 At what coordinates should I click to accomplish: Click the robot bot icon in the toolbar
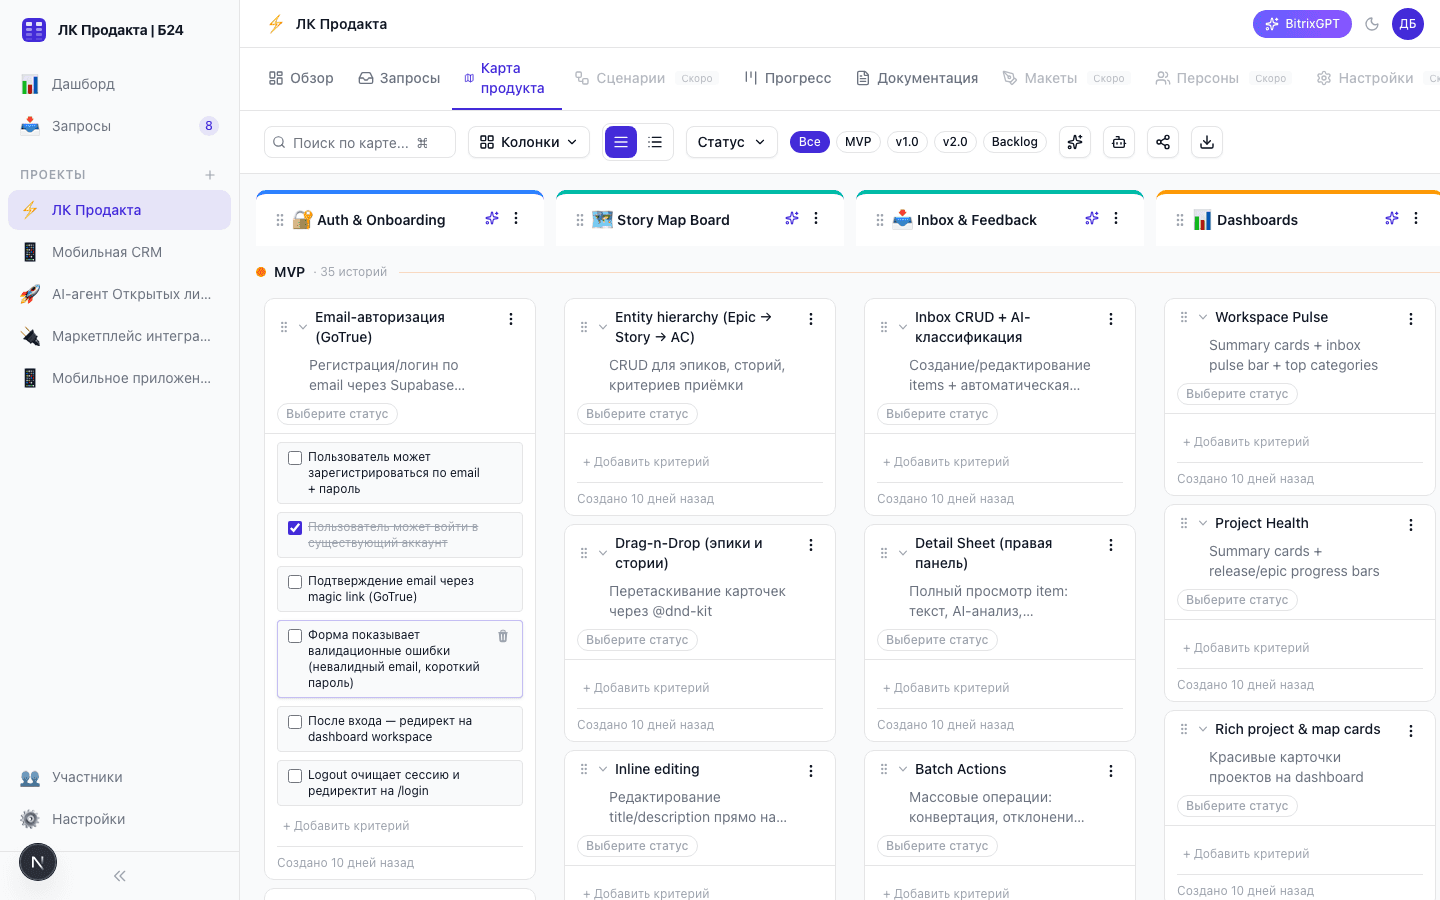(1119, 142)
